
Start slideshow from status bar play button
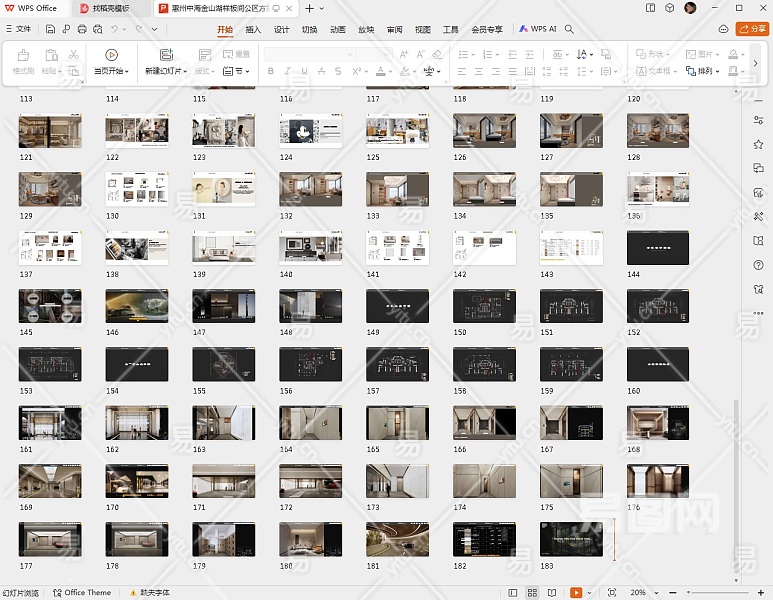[x=576, y=593]
